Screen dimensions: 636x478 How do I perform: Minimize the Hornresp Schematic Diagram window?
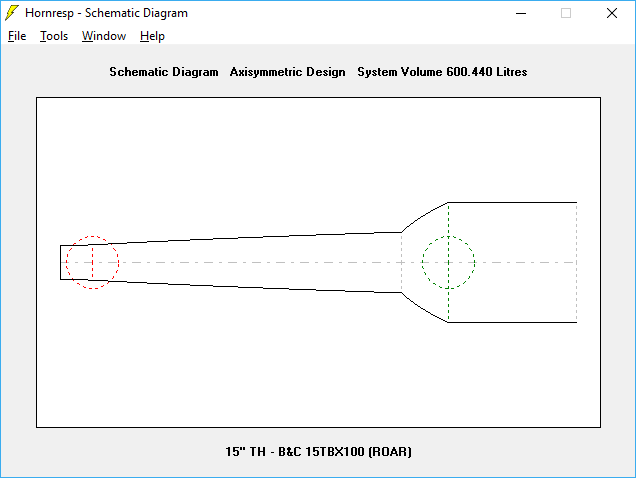coord(521,13)
